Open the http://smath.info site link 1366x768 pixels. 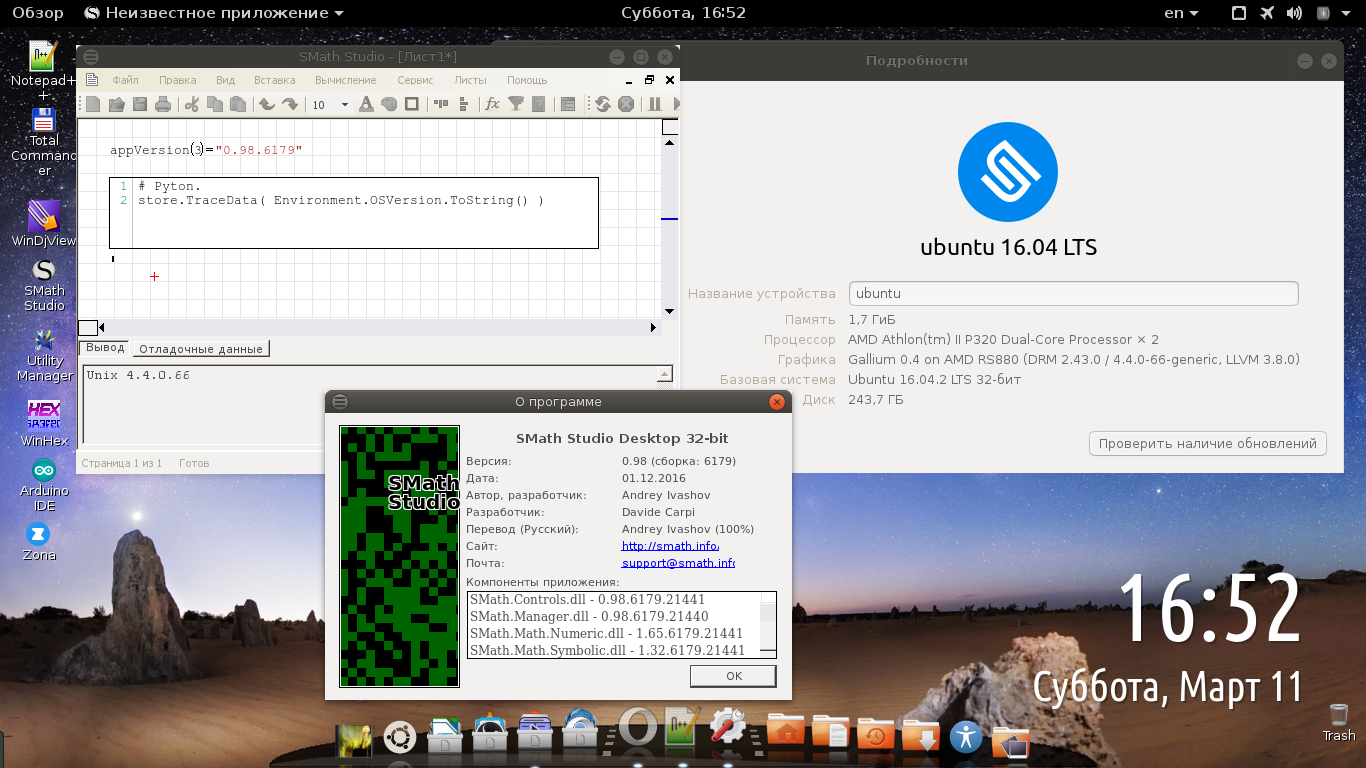[x=669, y=546]
